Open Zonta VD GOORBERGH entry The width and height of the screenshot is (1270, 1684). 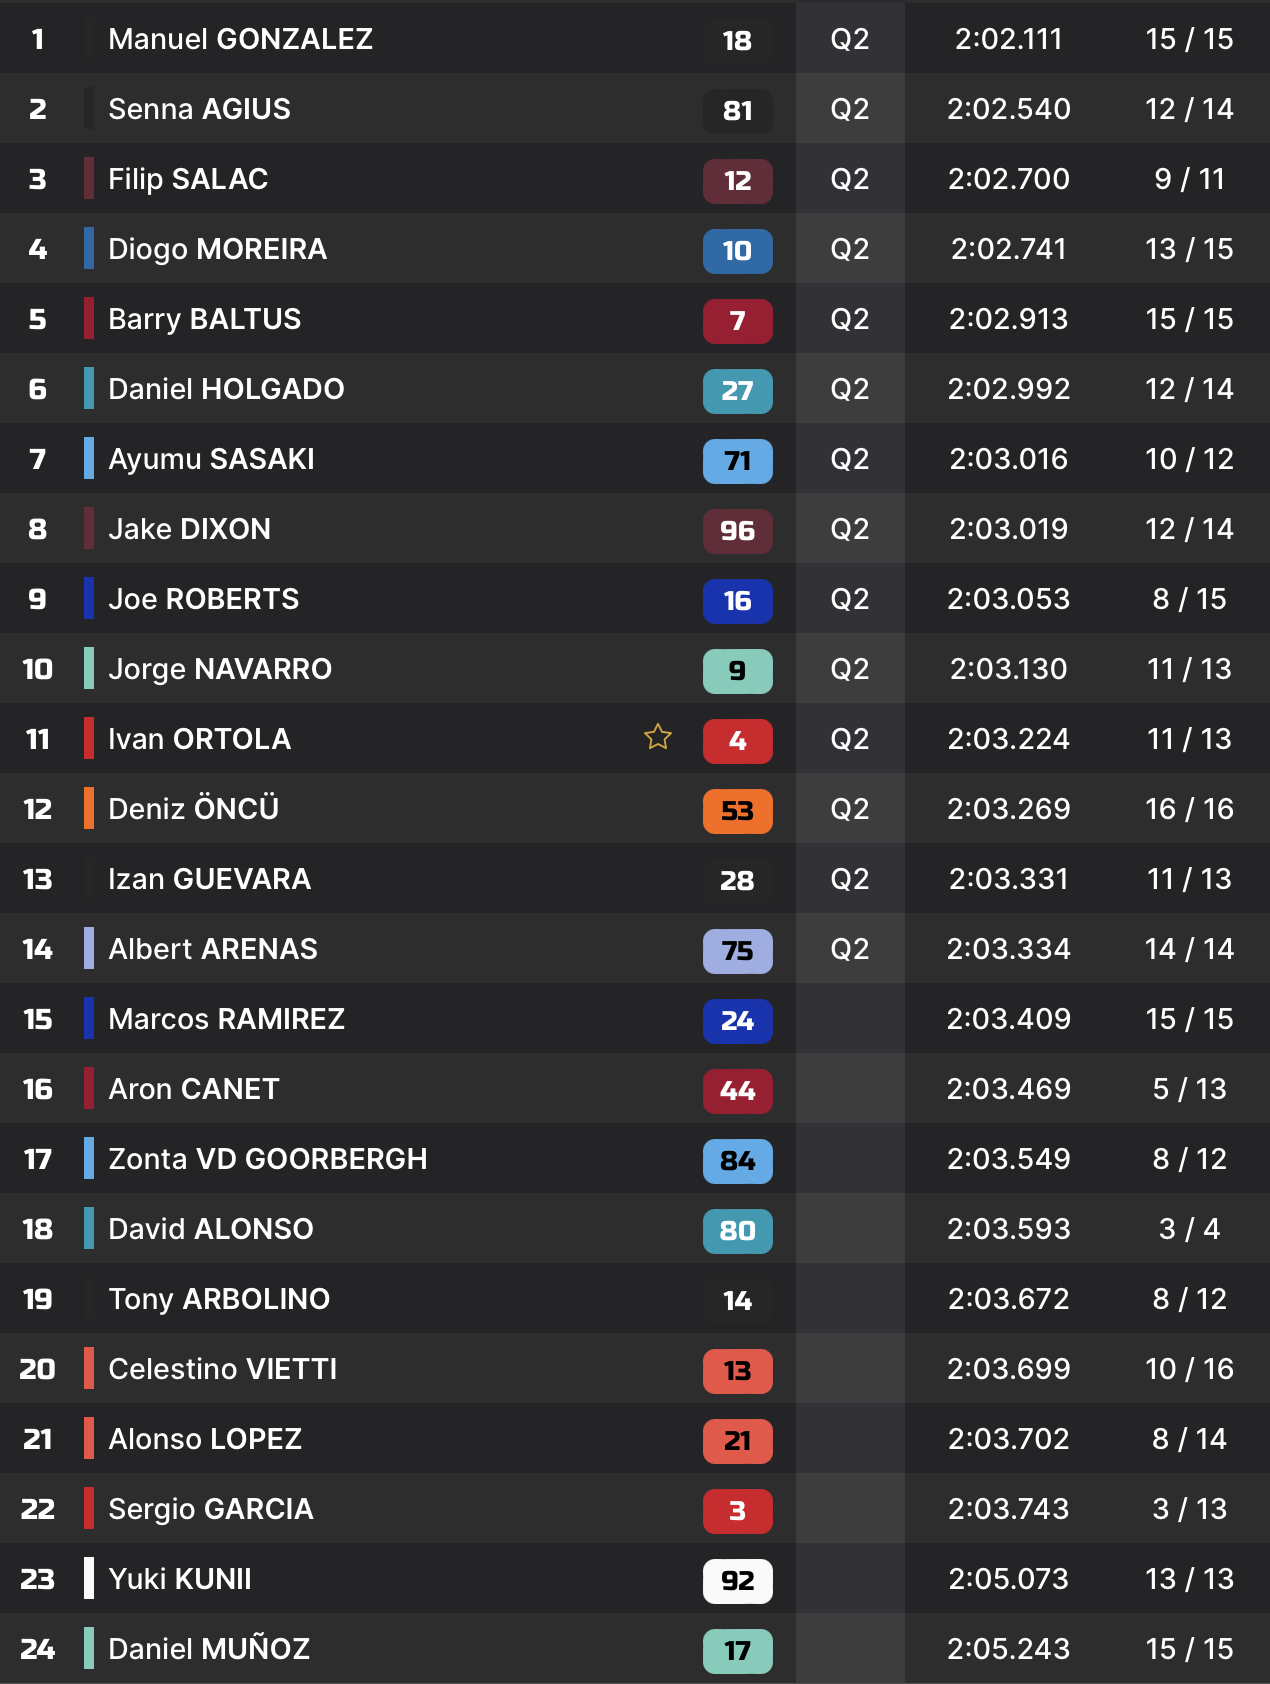coord(267,1159)
